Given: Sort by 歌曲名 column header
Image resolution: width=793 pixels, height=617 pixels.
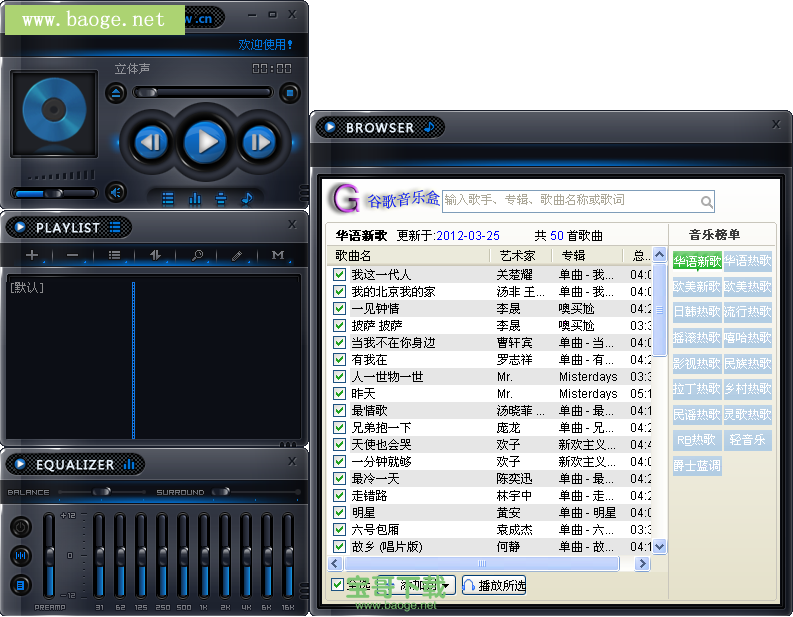Looking at the screenshot, I should pyautogui.click(x=409, y=255).
